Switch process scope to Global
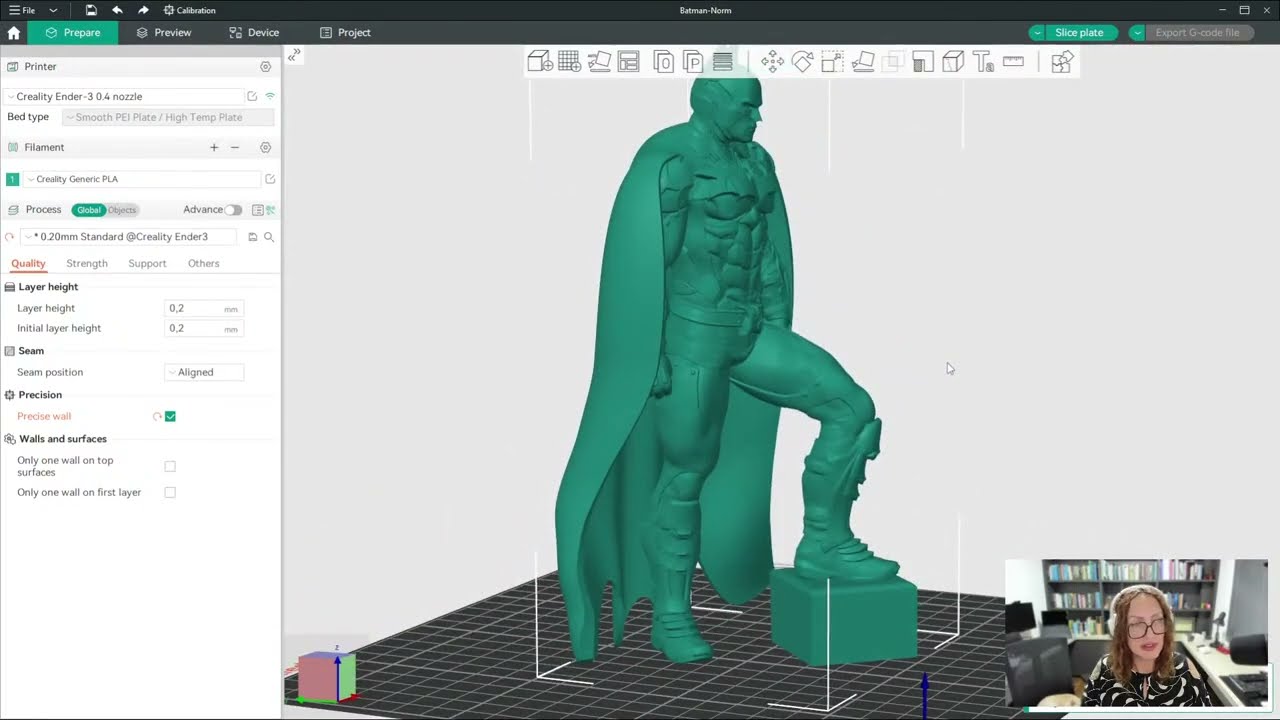 (89, 210)
